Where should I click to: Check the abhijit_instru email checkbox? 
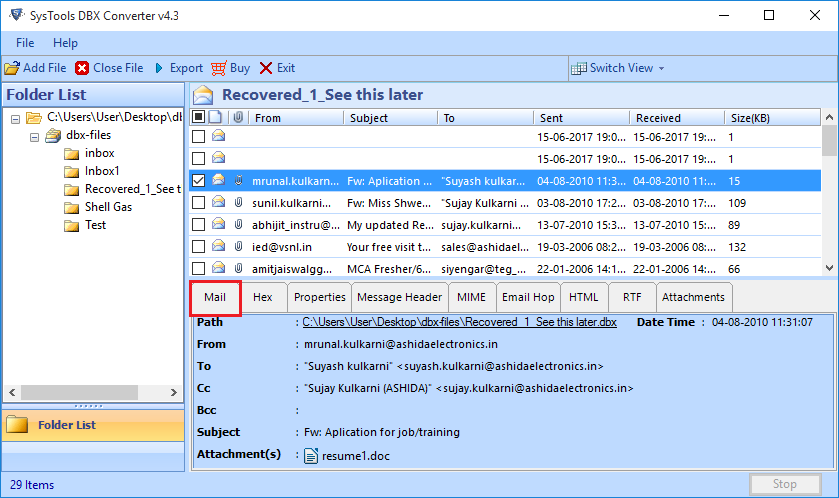(199, 225)
